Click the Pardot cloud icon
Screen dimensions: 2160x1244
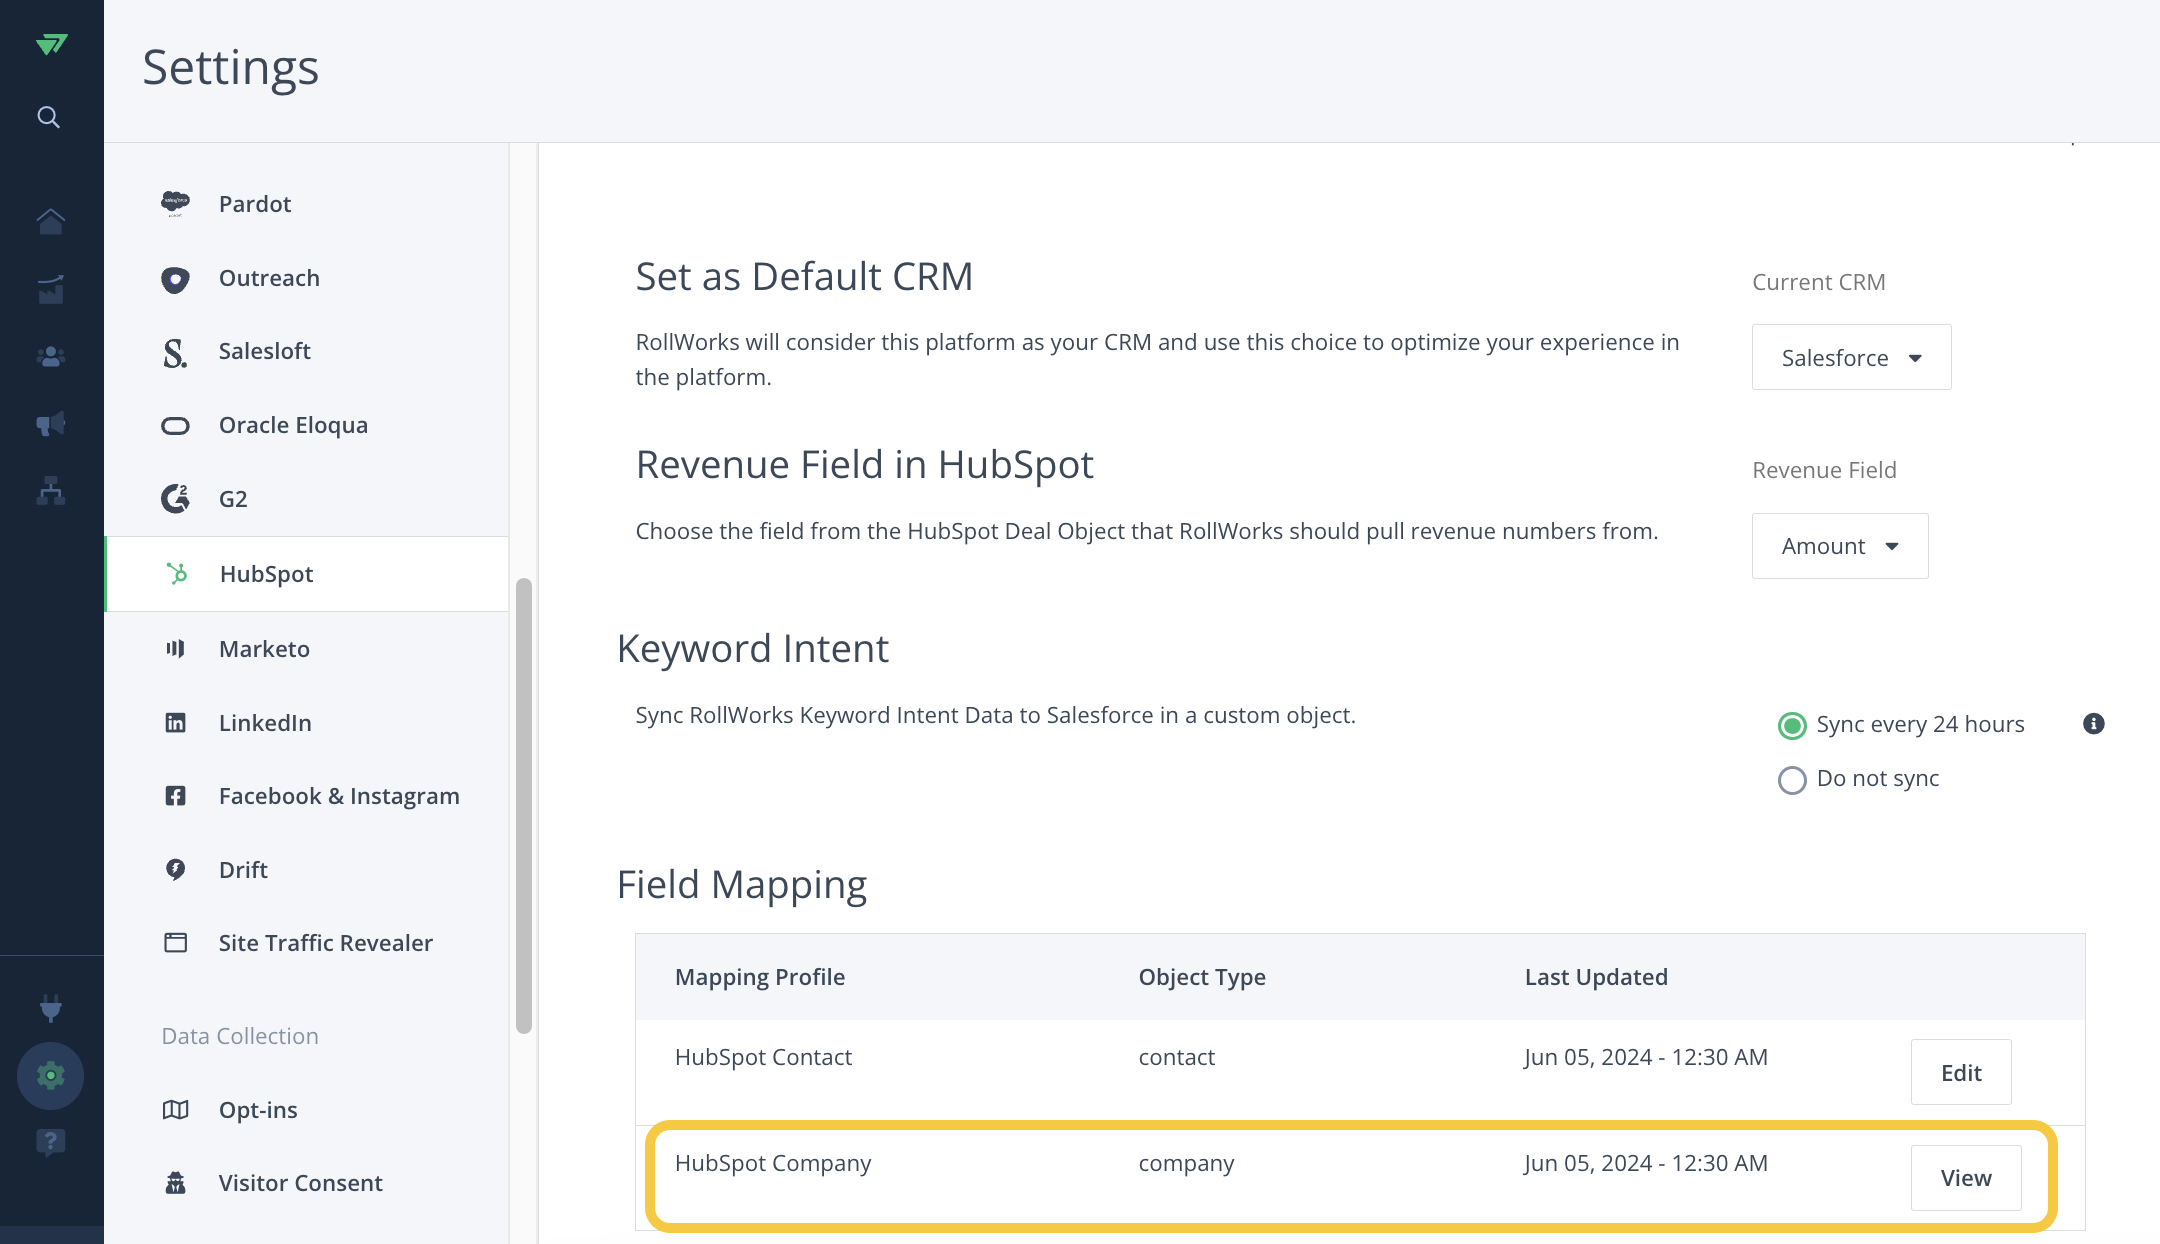click(175, 204)
